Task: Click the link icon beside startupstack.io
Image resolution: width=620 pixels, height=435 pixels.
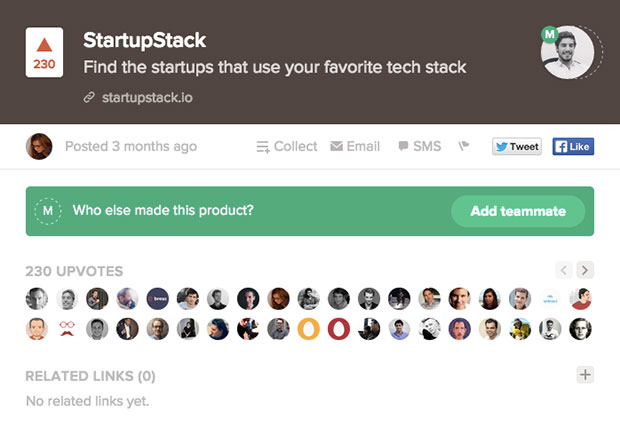Action: (91, 98)
